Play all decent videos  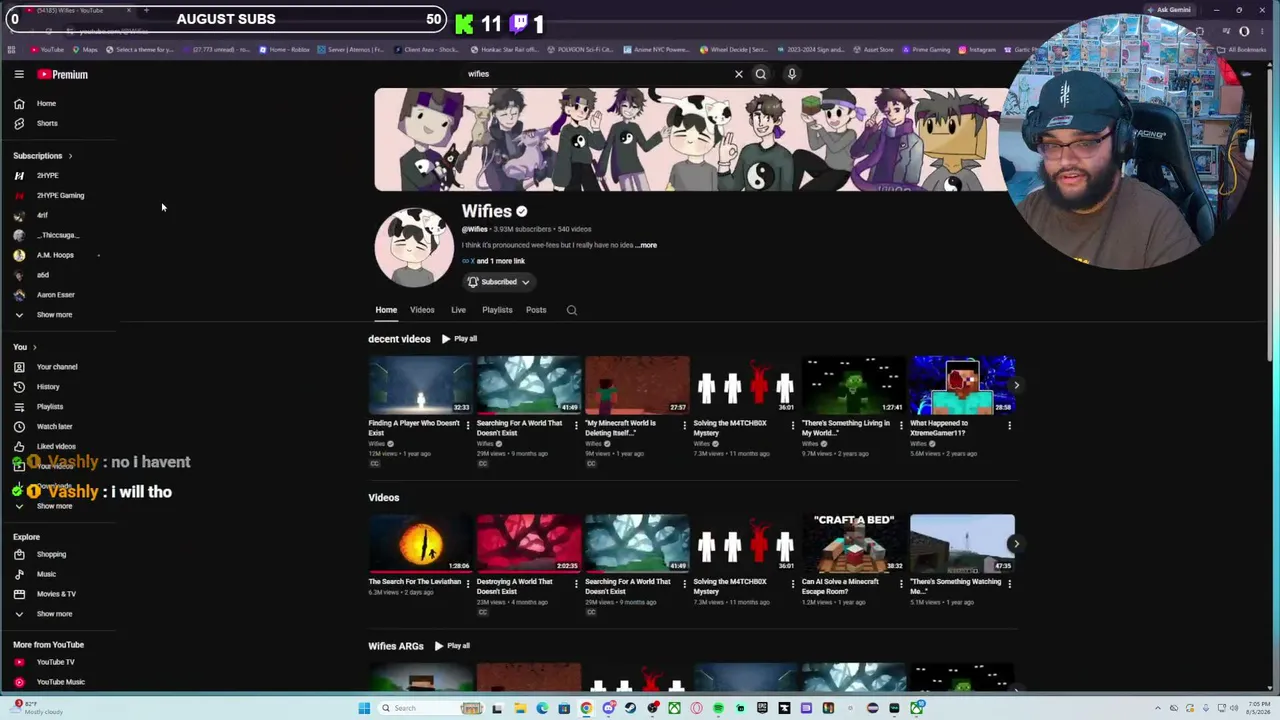coord(460,339)
